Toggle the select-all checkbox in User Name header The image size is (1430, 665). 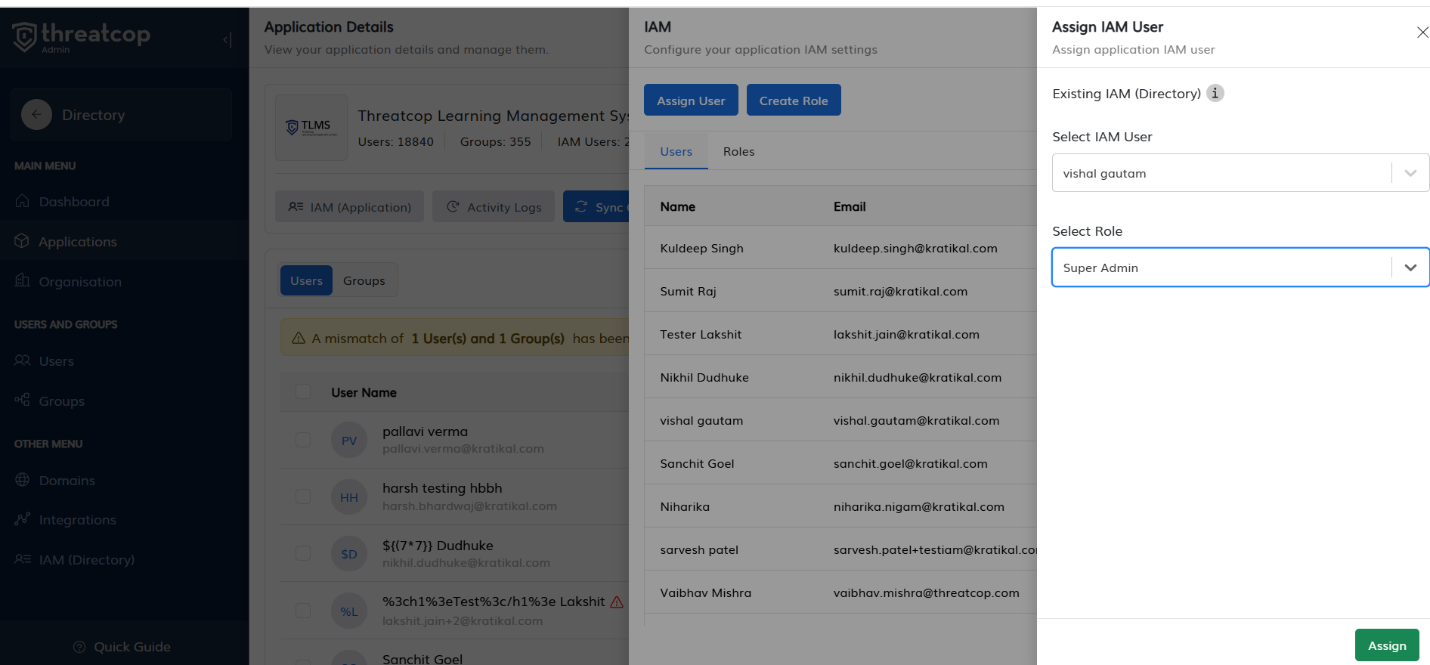[303, 392]
